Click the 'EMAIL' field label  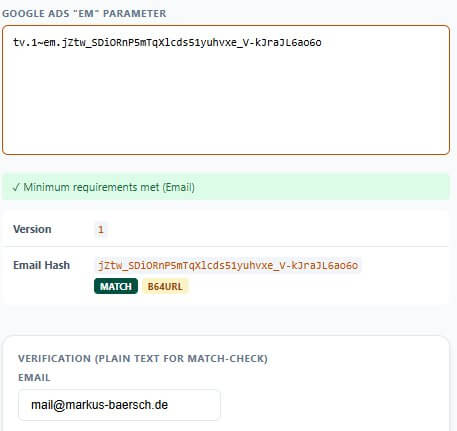click(x=34, y=378)
